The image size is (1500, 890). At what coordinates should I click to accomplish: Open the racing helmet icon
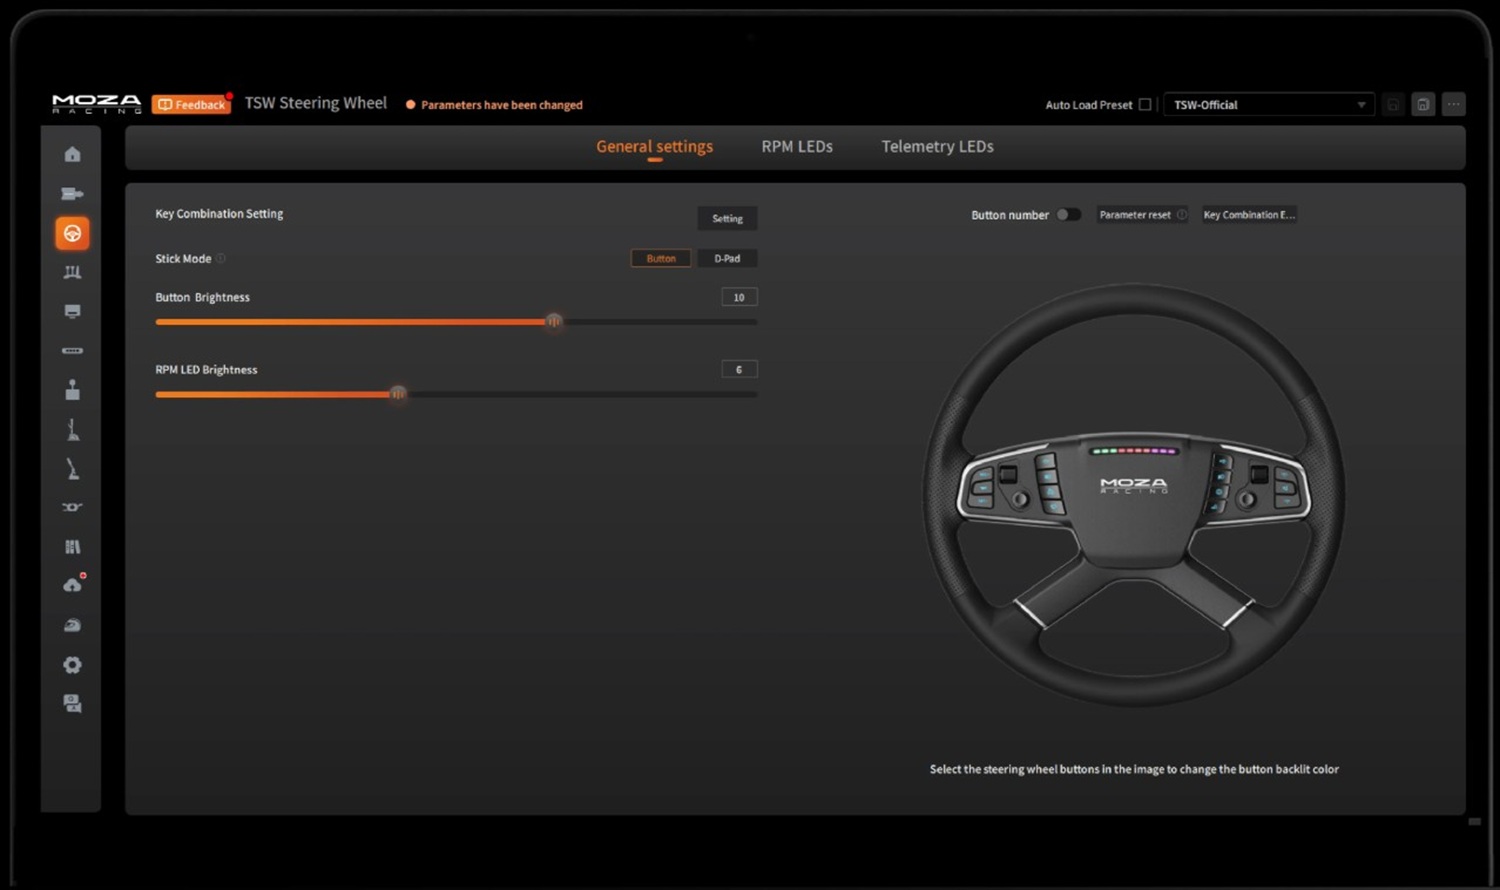click(72, 625)
